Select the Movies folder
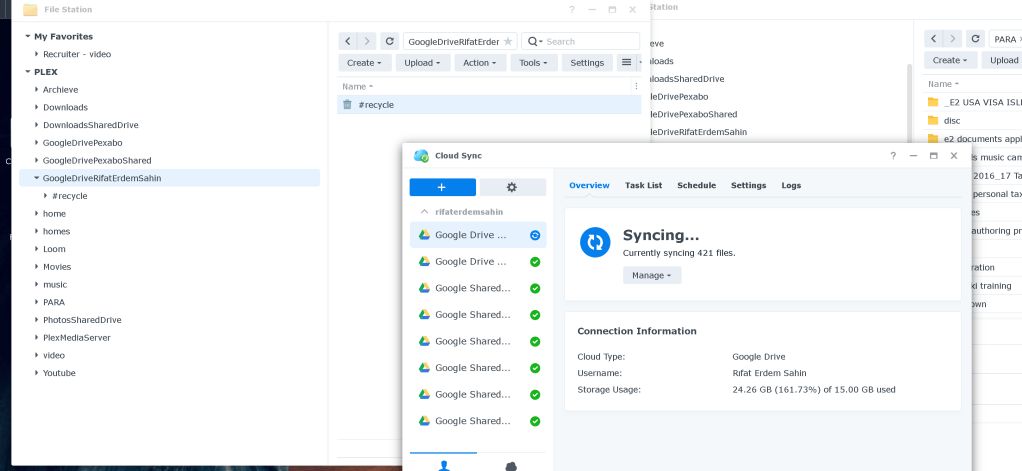 click(57, 267)
